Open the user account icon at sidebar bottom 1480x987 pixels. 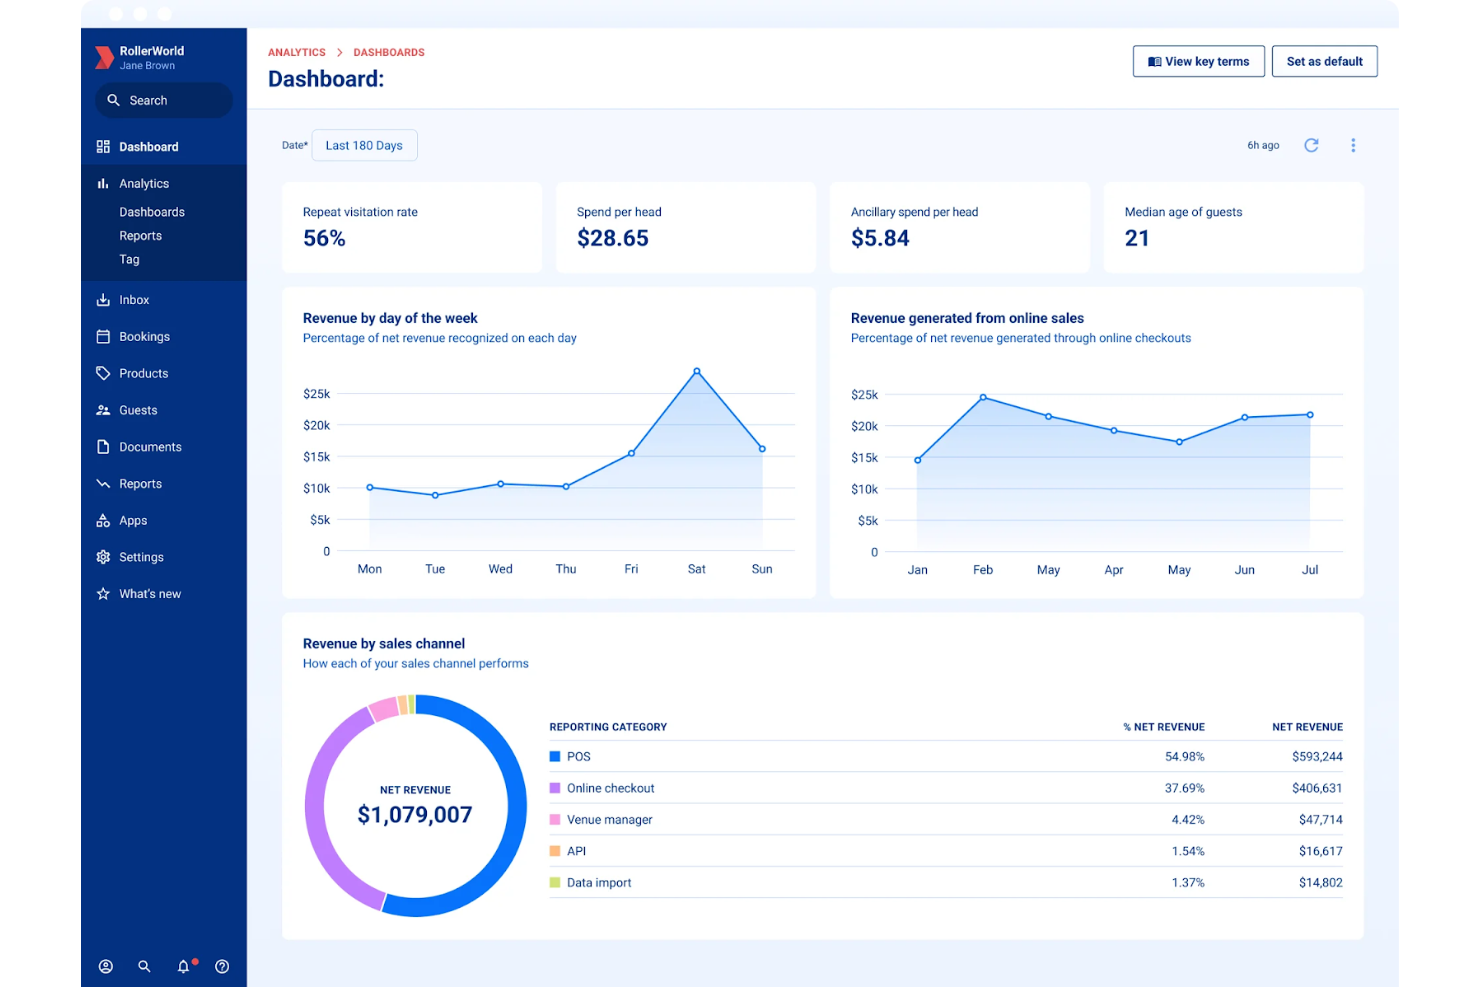106,967
